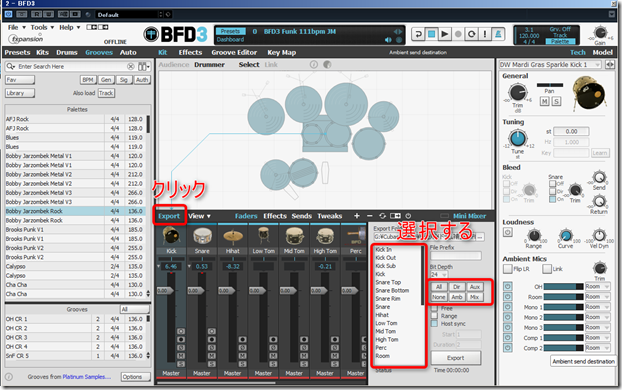Open the Default preset dropdown in host bar
622x390 pixels.
click(129, 15)
